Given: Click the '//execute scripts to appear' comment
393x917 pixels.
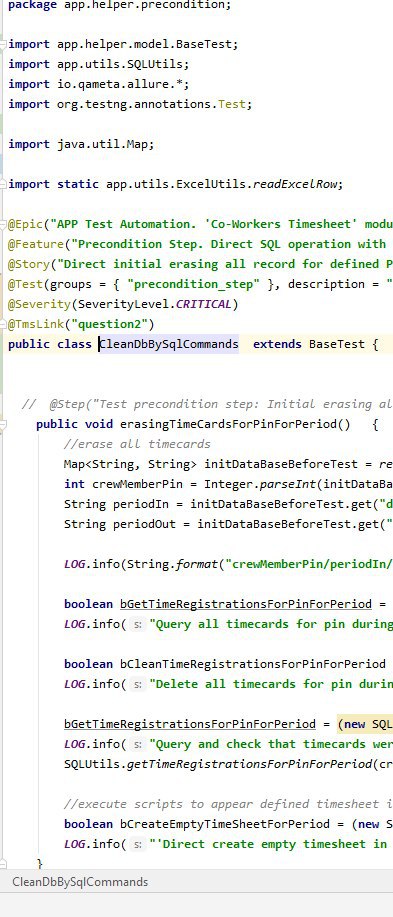Looking at the screenshot, I should pos(228,804).
